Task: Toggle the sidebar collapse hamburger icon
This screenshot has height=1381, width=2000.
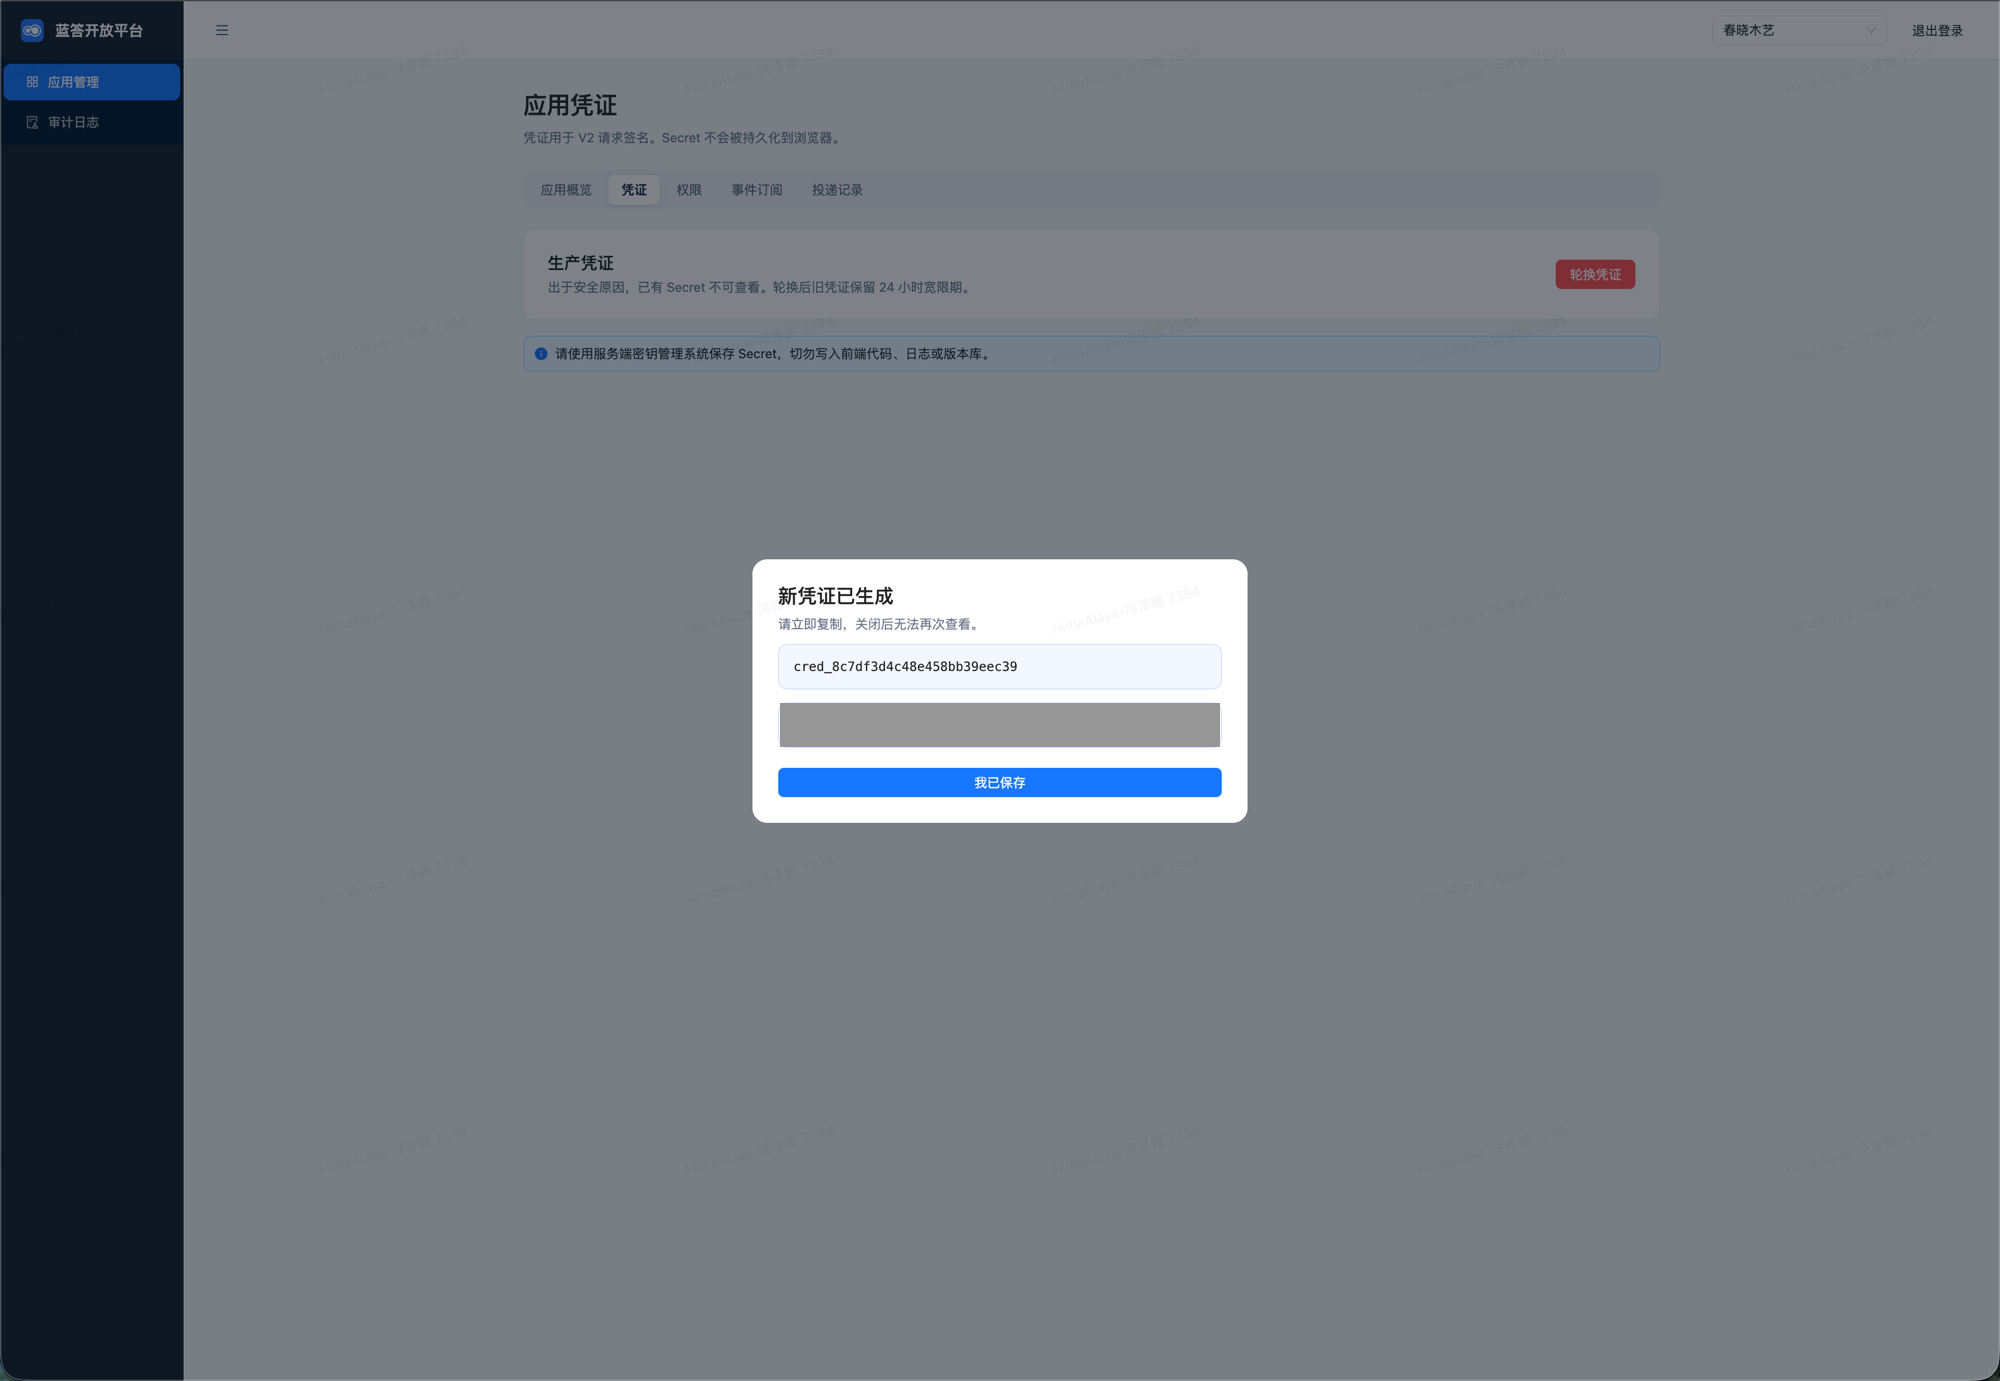Action: coord(222,30)
